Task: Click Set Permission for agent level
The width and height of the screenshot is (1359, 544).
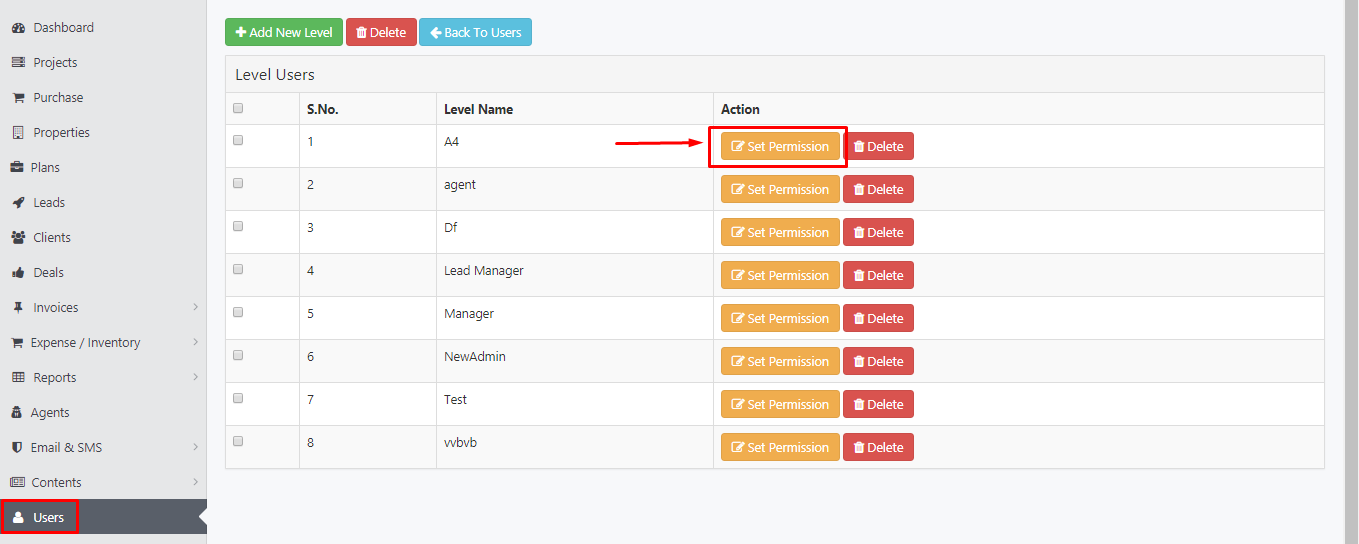Action: click(x=780, y=189)
